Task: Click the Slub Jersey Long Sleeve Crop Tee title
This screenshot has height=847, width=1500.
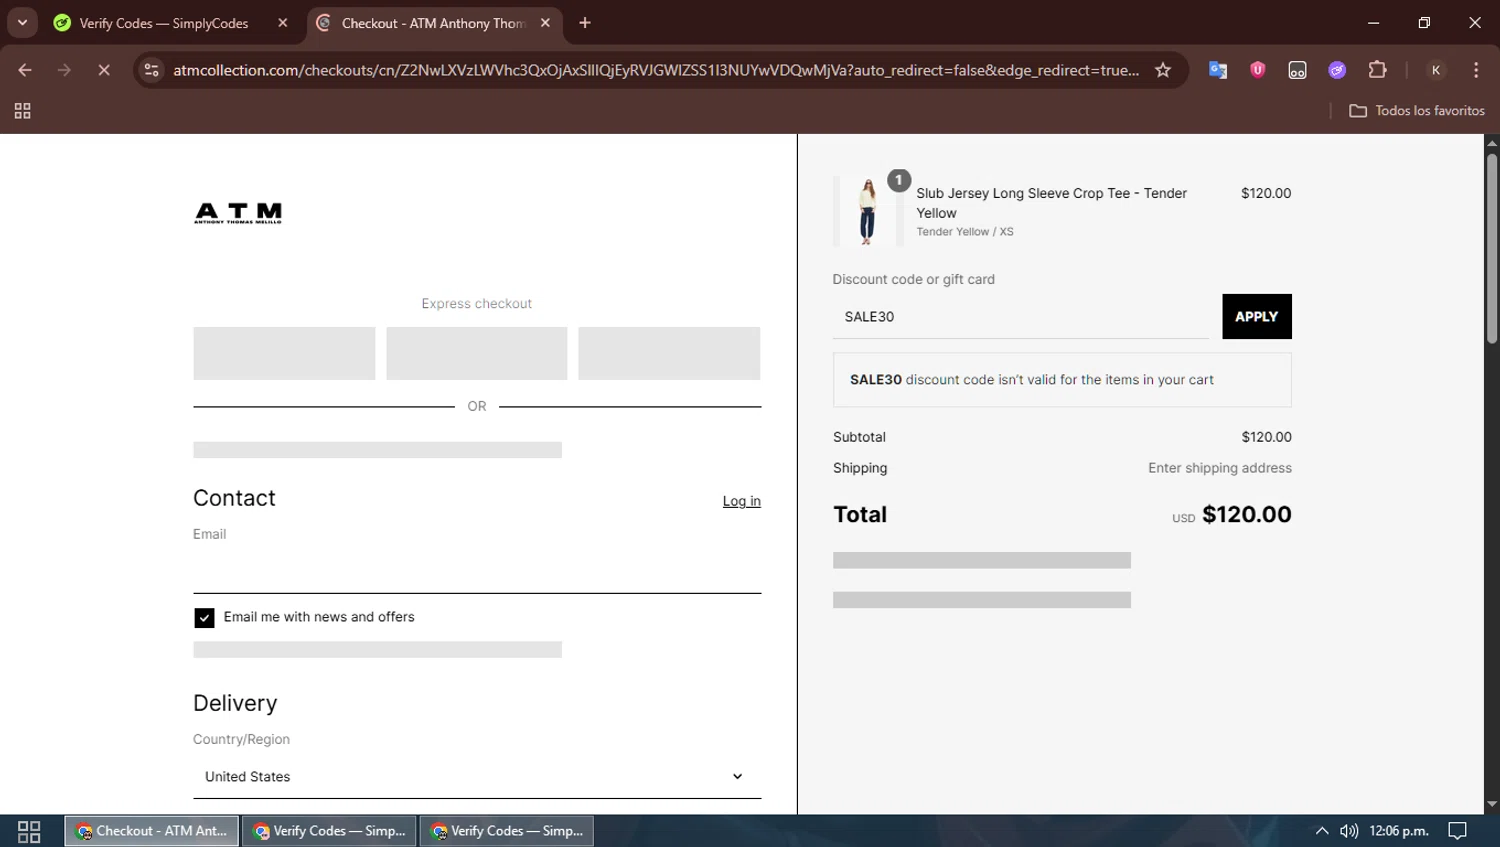Action: pyautogui.click(x=1052, y=203)
